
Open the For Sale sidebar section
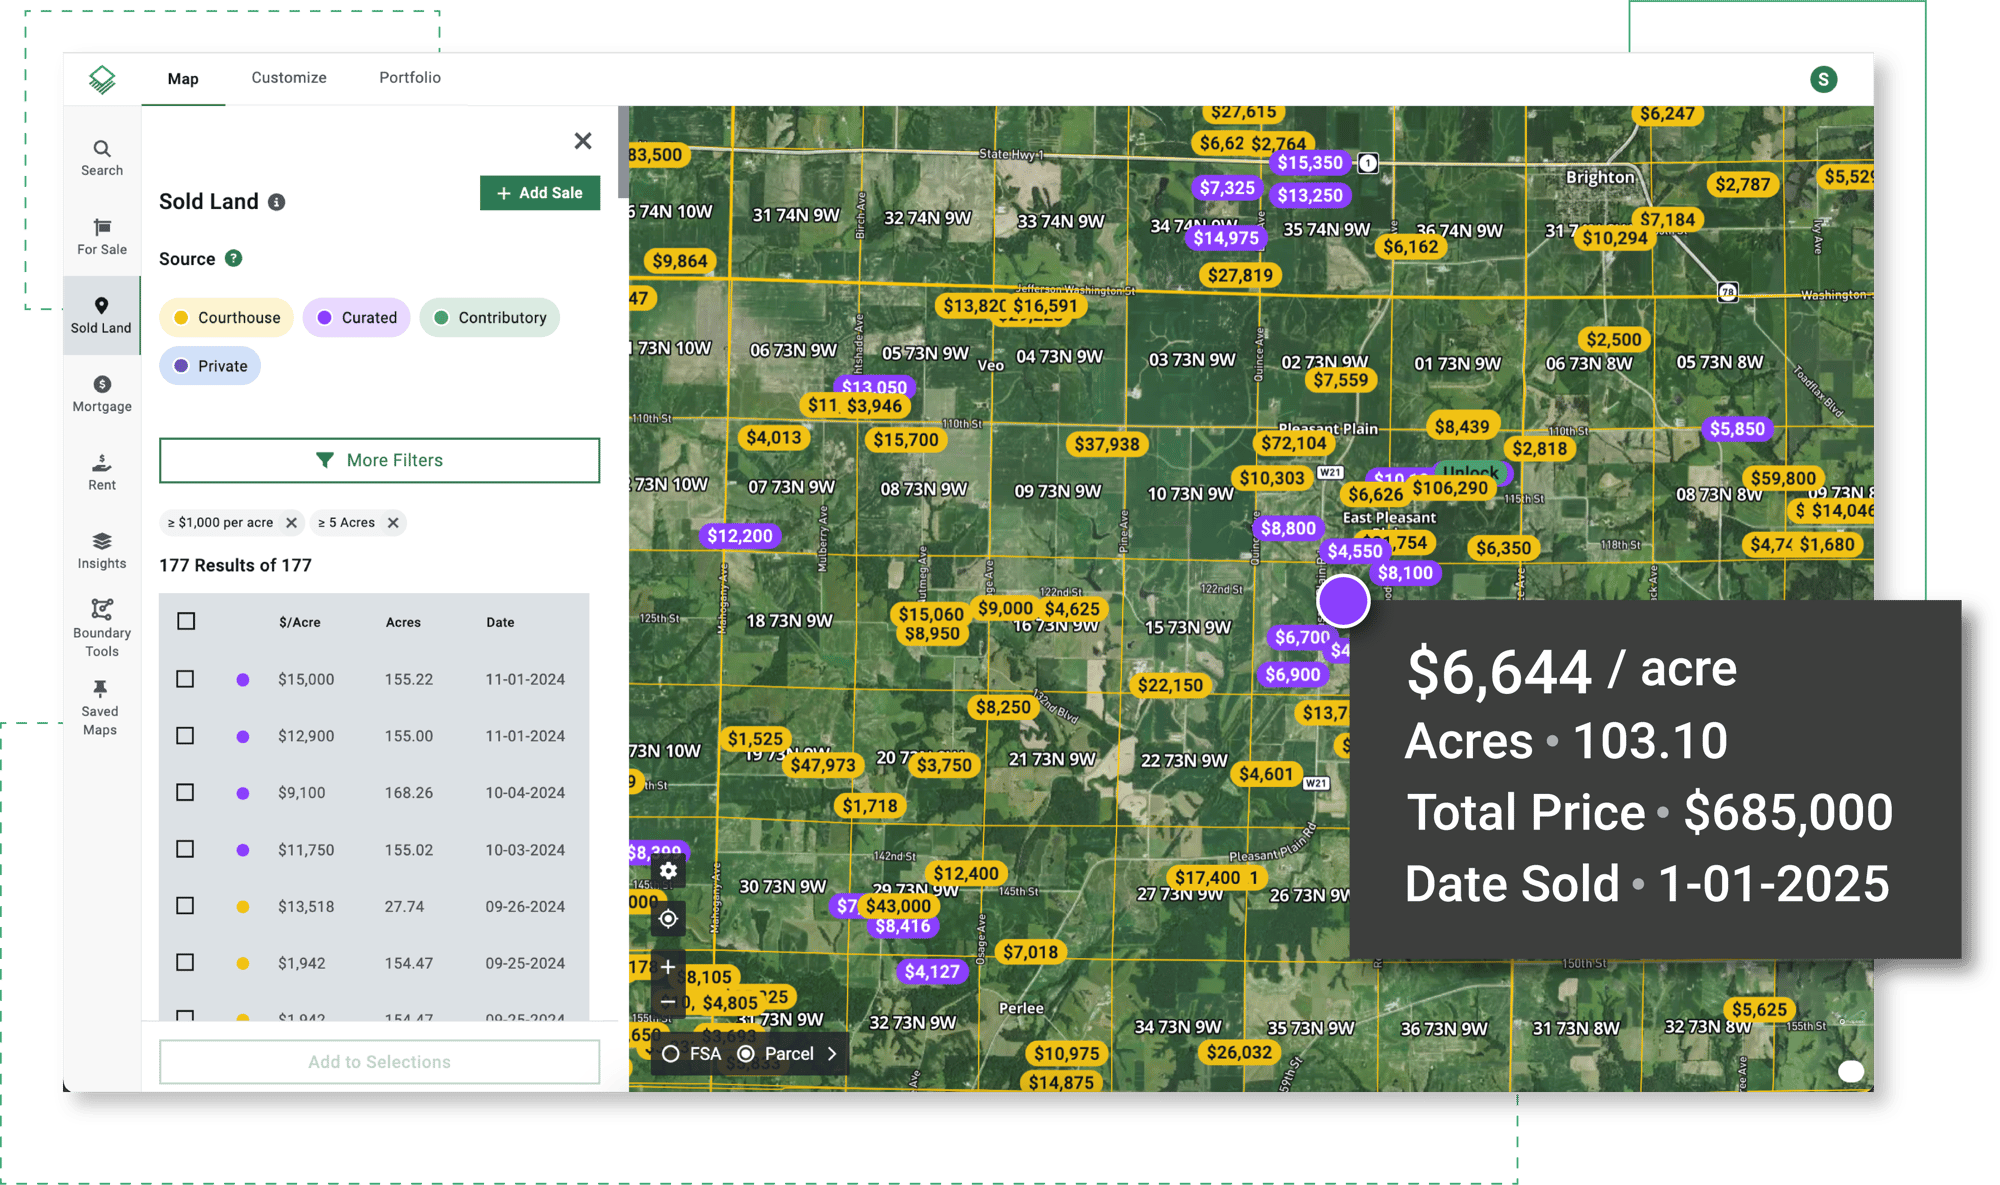[102, 237]
